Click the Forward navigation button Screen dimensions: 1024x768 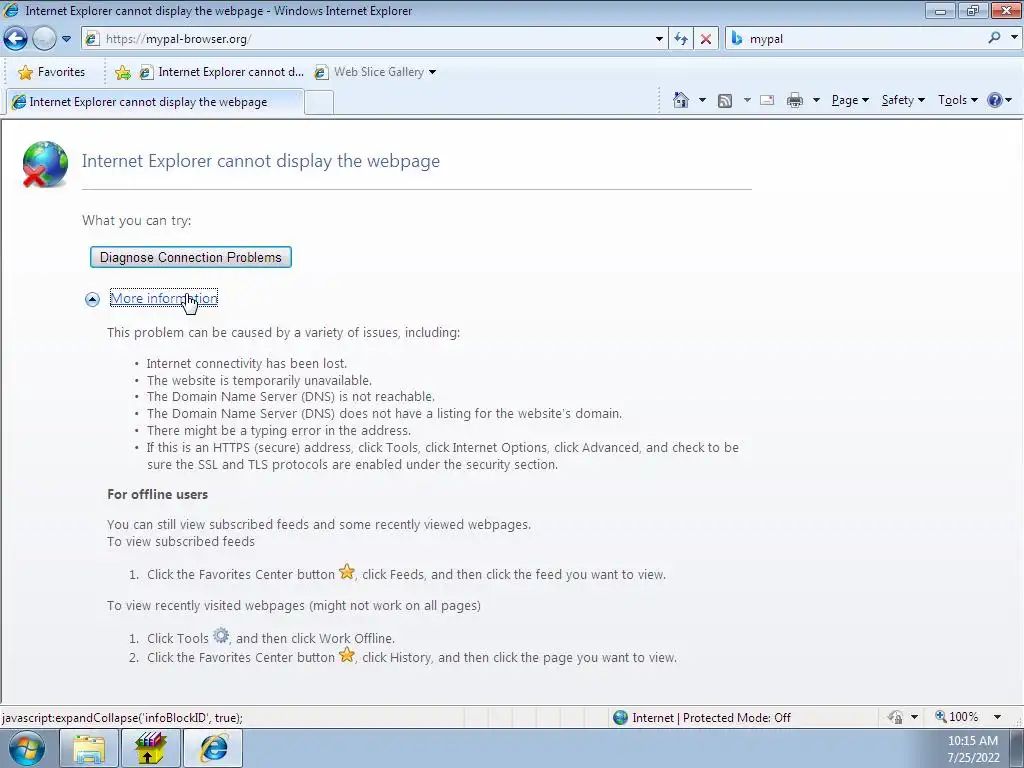click(44, 39)
